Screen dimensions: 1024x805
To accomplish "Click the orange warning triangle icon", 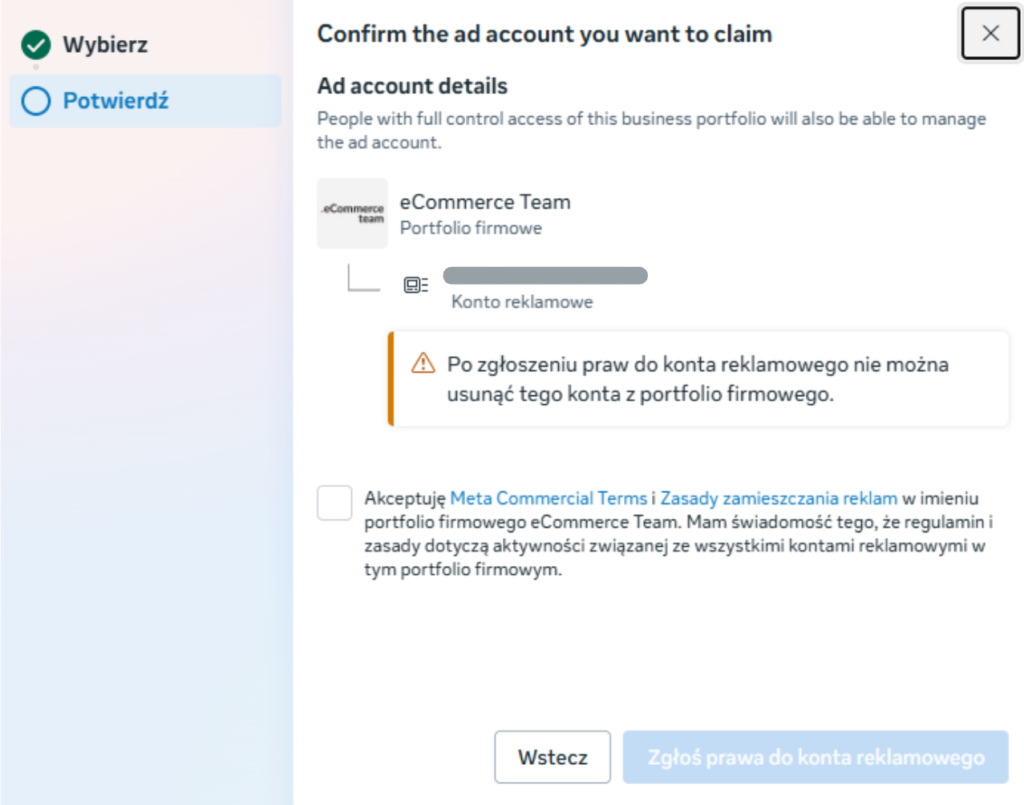I will click(x=423, y=363).
